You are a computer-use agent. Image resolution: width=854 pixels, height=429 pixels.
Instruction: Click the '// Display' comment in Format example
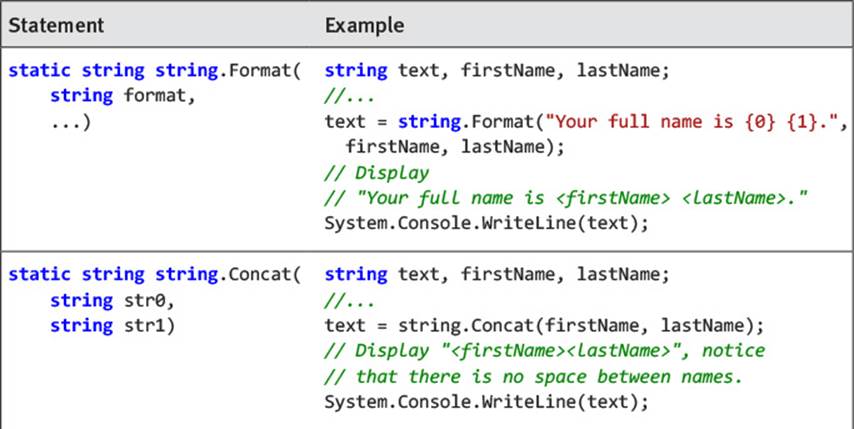coord(376,173)
